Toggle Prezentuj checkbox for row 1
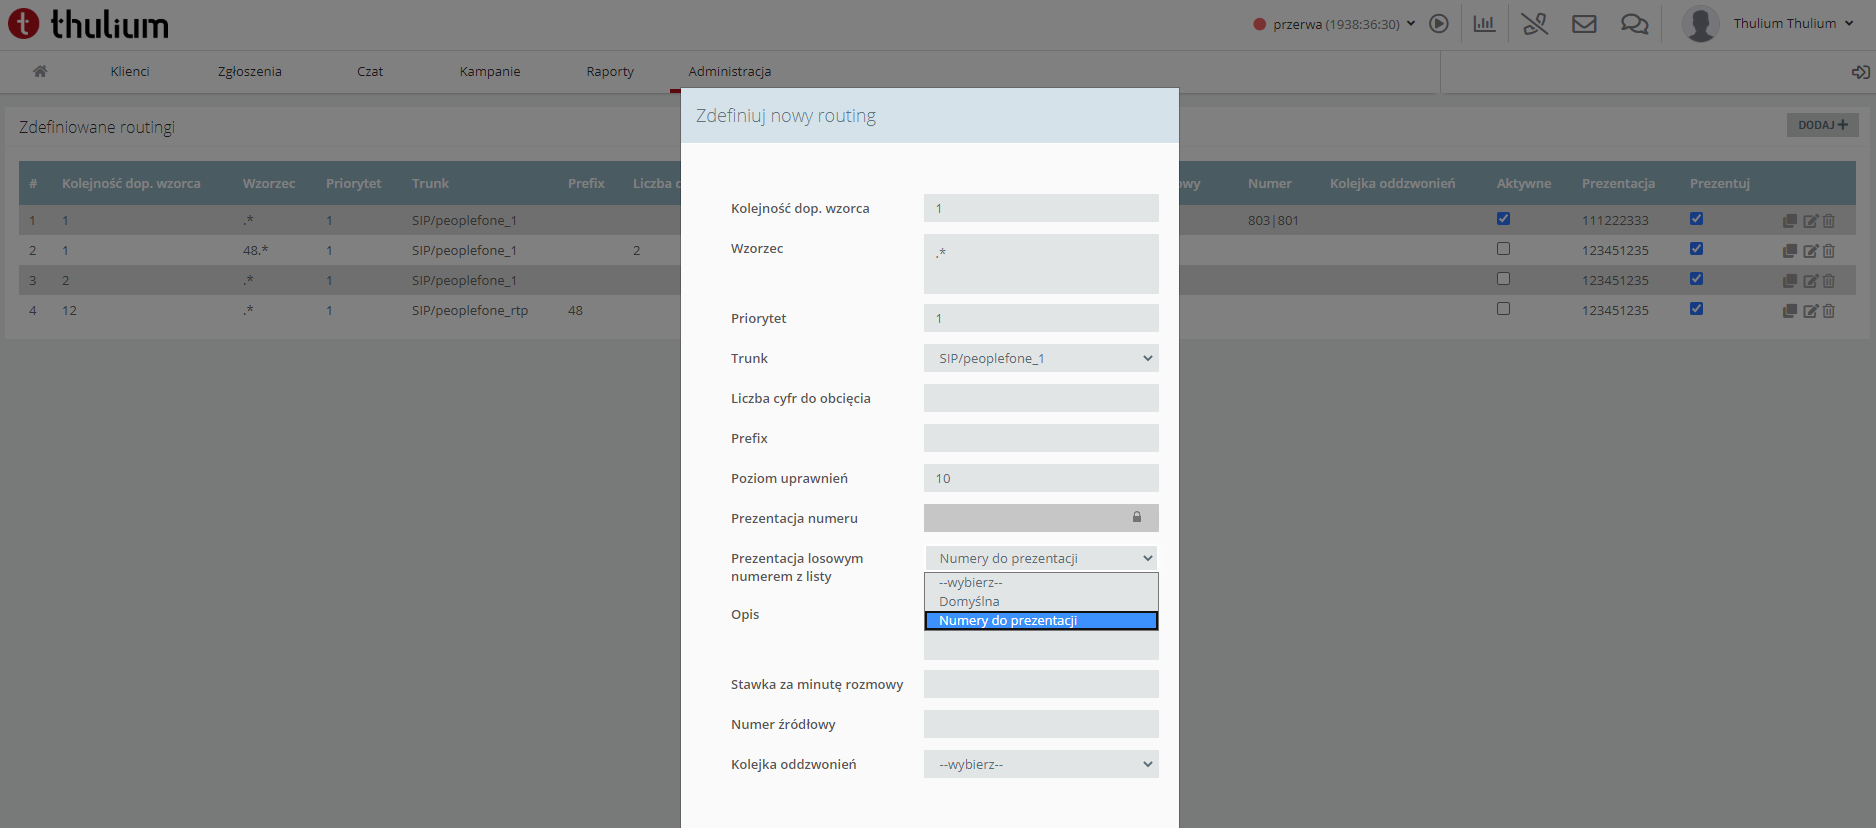Viewport: 1876px width, 828px height. coord(1696,218)
